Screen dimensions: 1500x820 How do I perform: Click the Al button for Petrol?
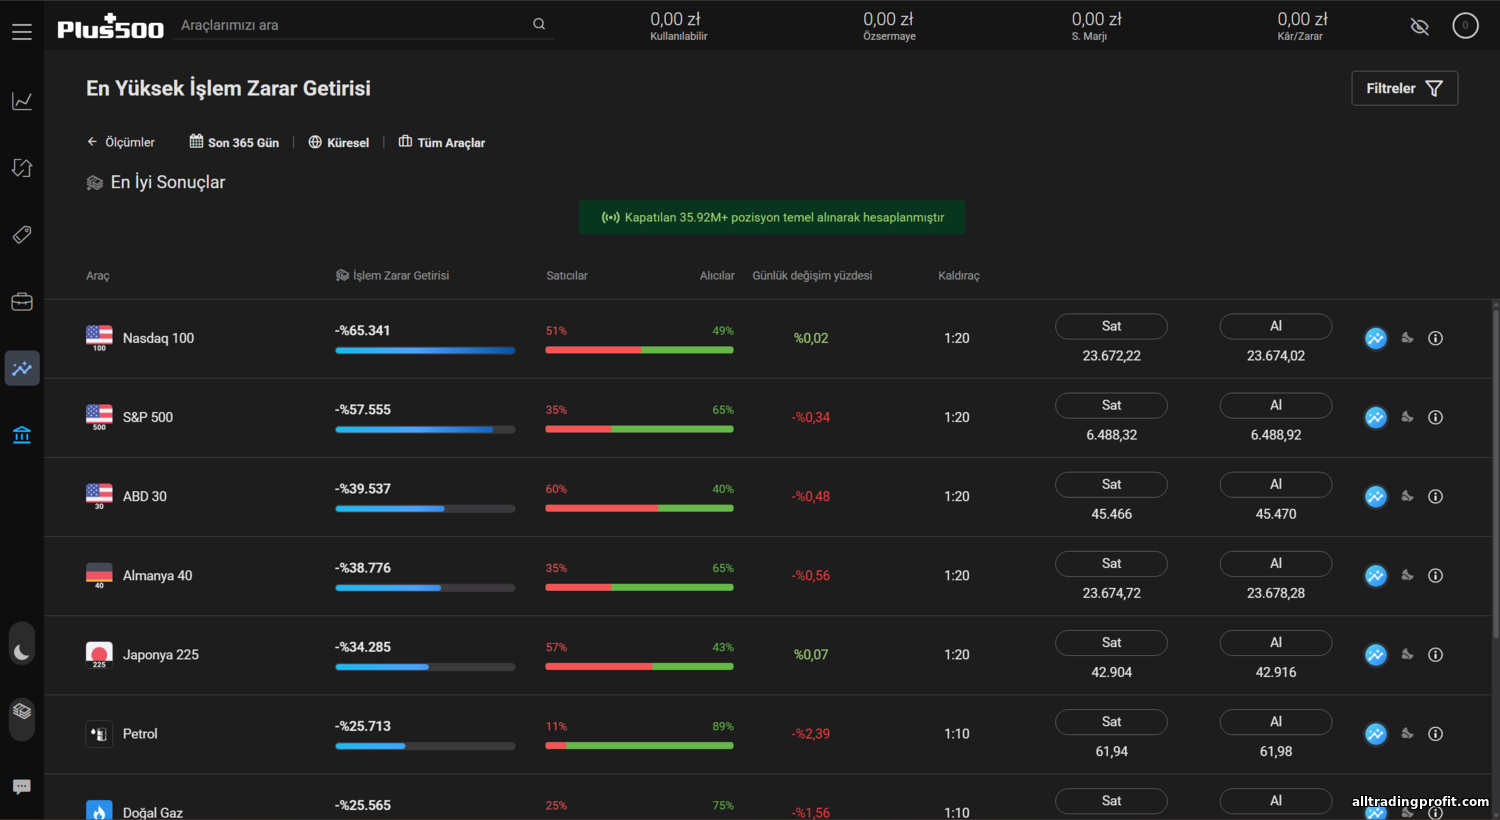1275,722
